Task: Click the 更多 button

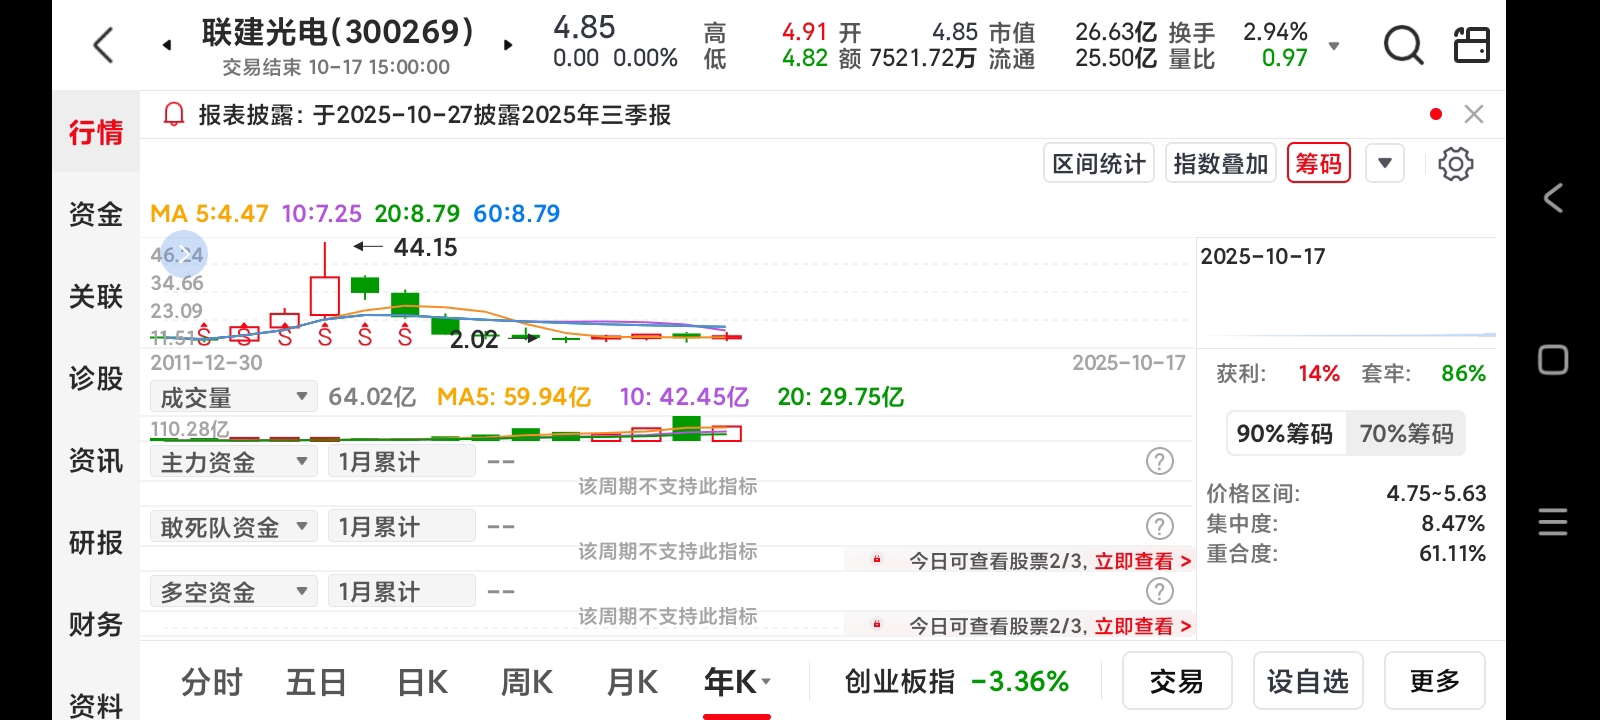Action: pos(1435,681)
